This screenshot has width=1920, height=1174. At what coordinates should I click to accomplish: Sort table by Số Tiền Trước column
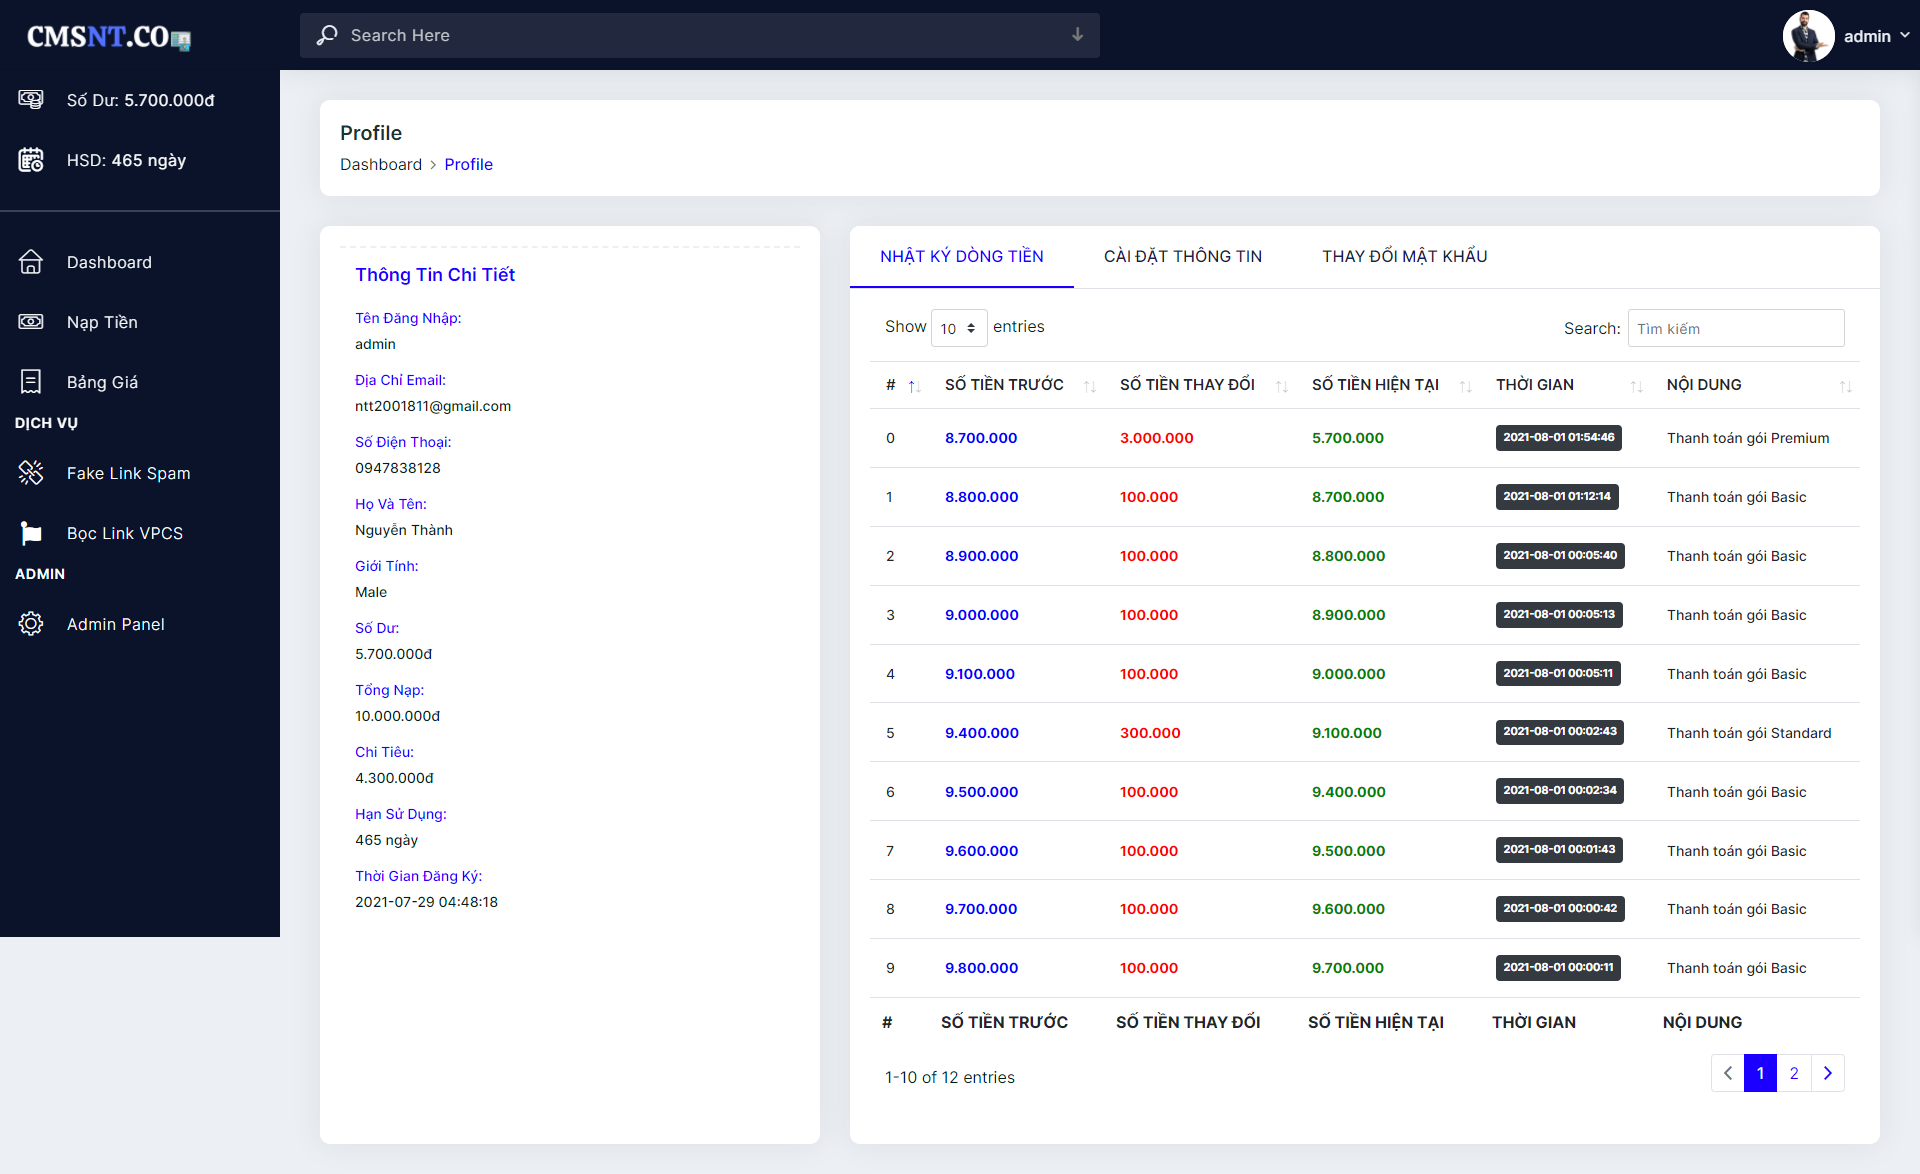click(1004, 385)
